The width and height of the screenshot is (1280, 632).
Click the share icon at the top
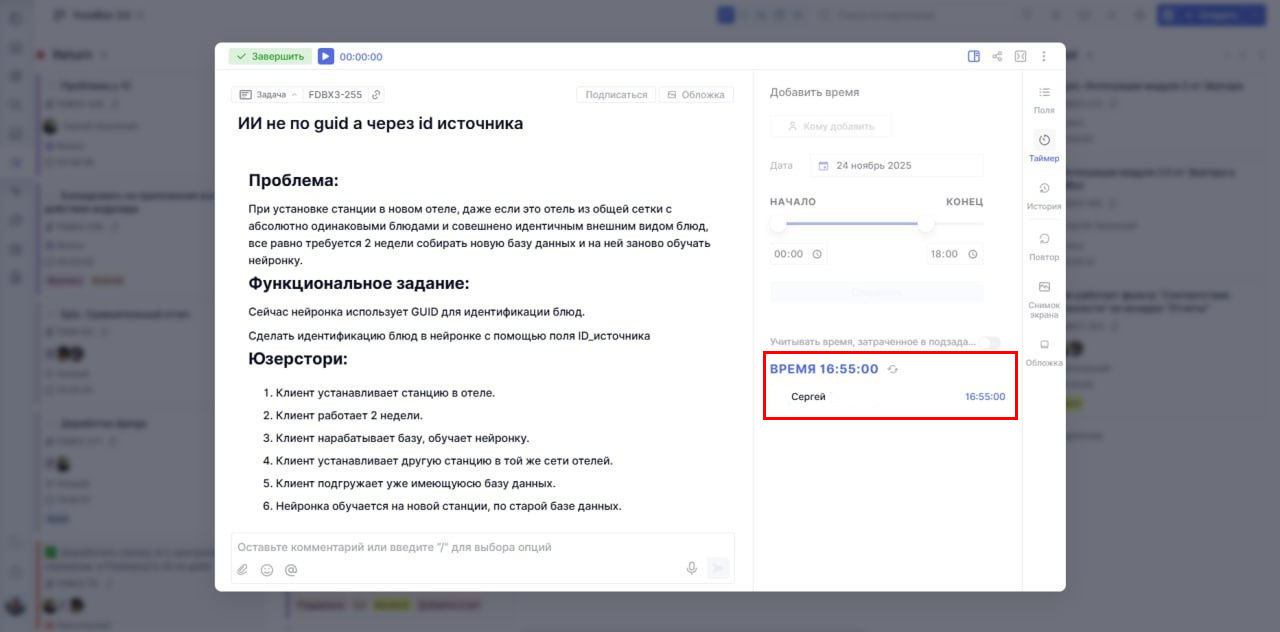pyautogui.click(x=996, y=57)
